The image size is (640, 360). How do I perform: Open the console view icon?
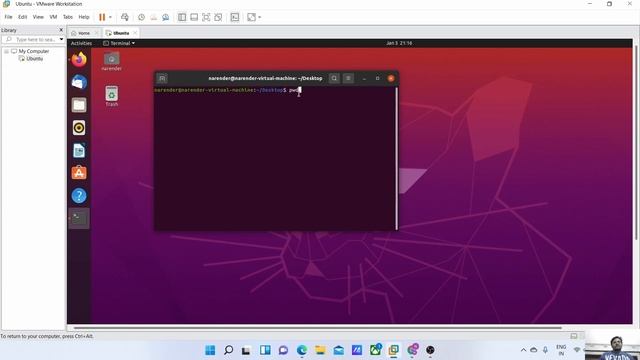235,17
